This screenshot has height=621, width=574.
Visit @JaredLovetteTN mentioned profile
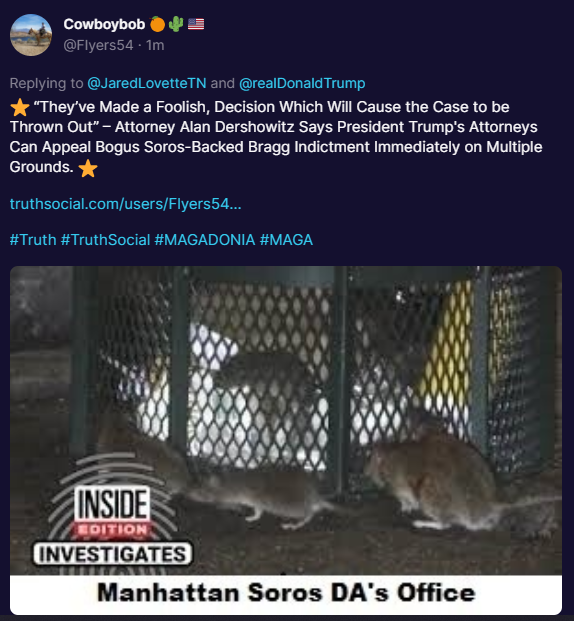click(x=147, y=83)
